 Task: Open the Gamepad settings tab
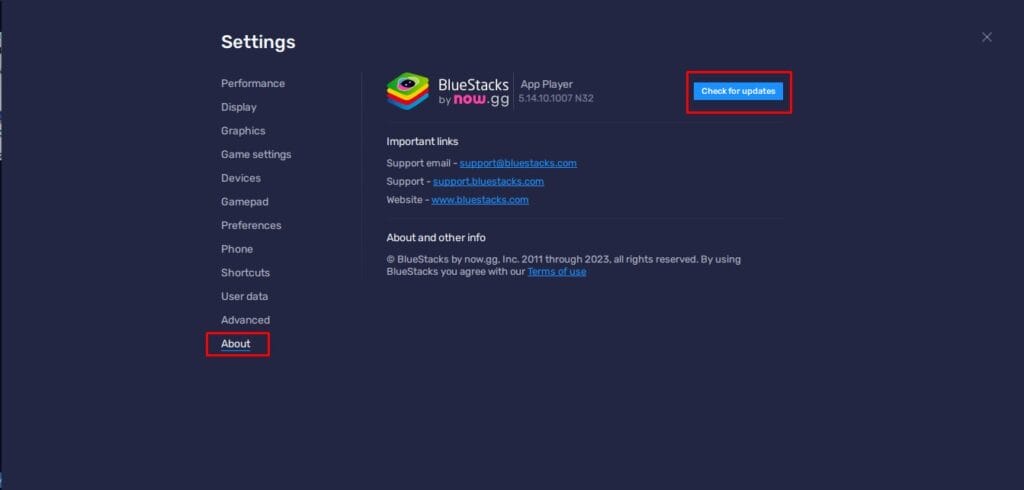[x=244, y=202]
